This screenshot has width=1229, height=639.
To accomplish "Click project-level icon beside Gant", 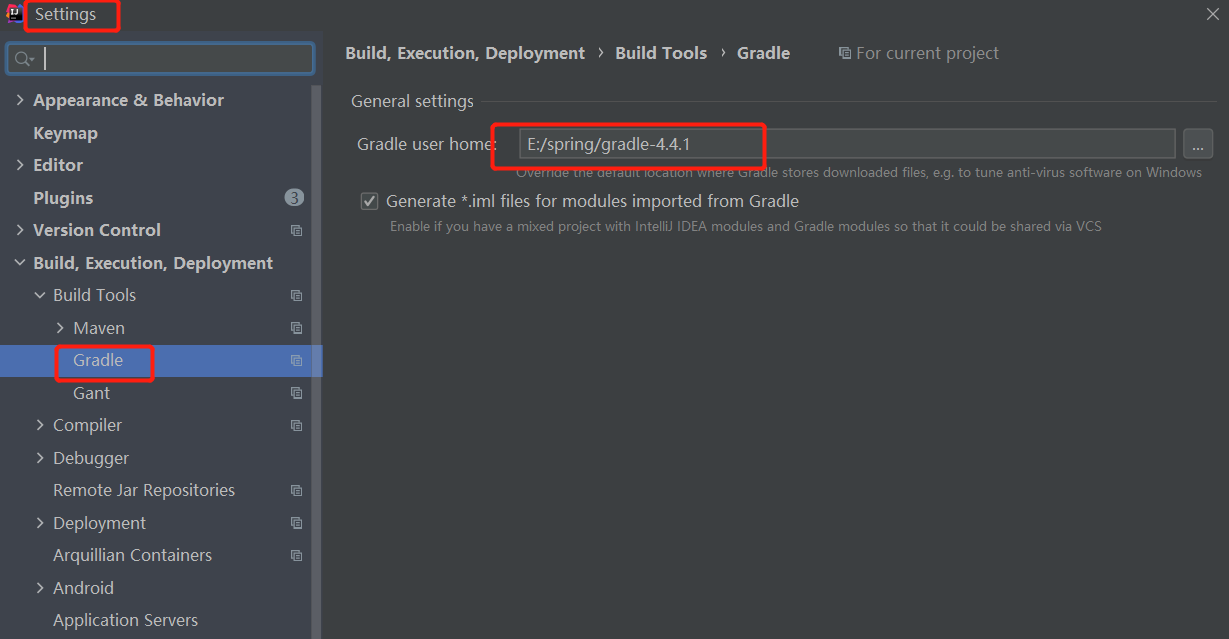I will [296, 393].
